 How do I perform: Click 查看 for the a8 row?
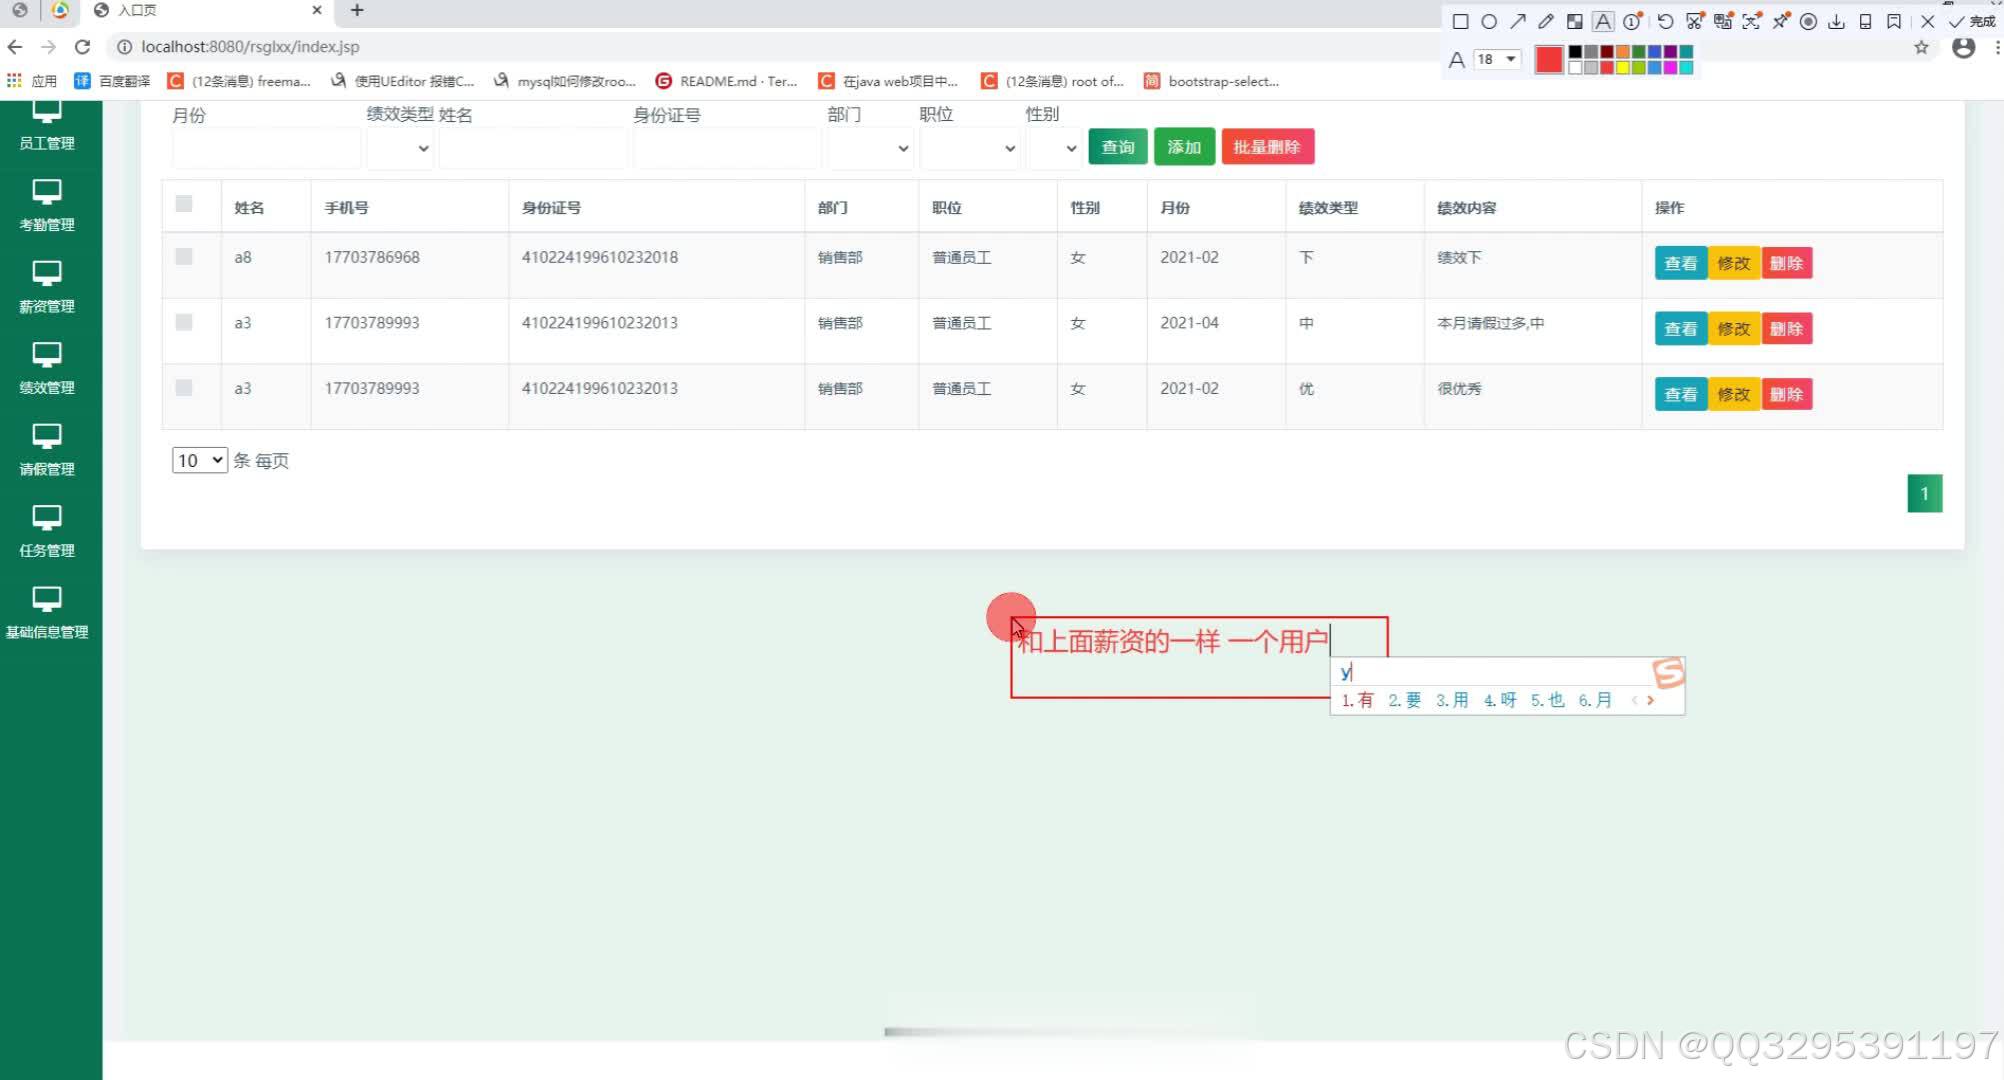point(1681,263)
